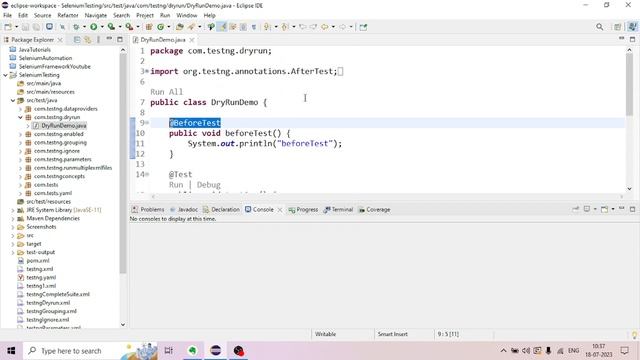Click the Forward navigation arrow

point(342,27)
